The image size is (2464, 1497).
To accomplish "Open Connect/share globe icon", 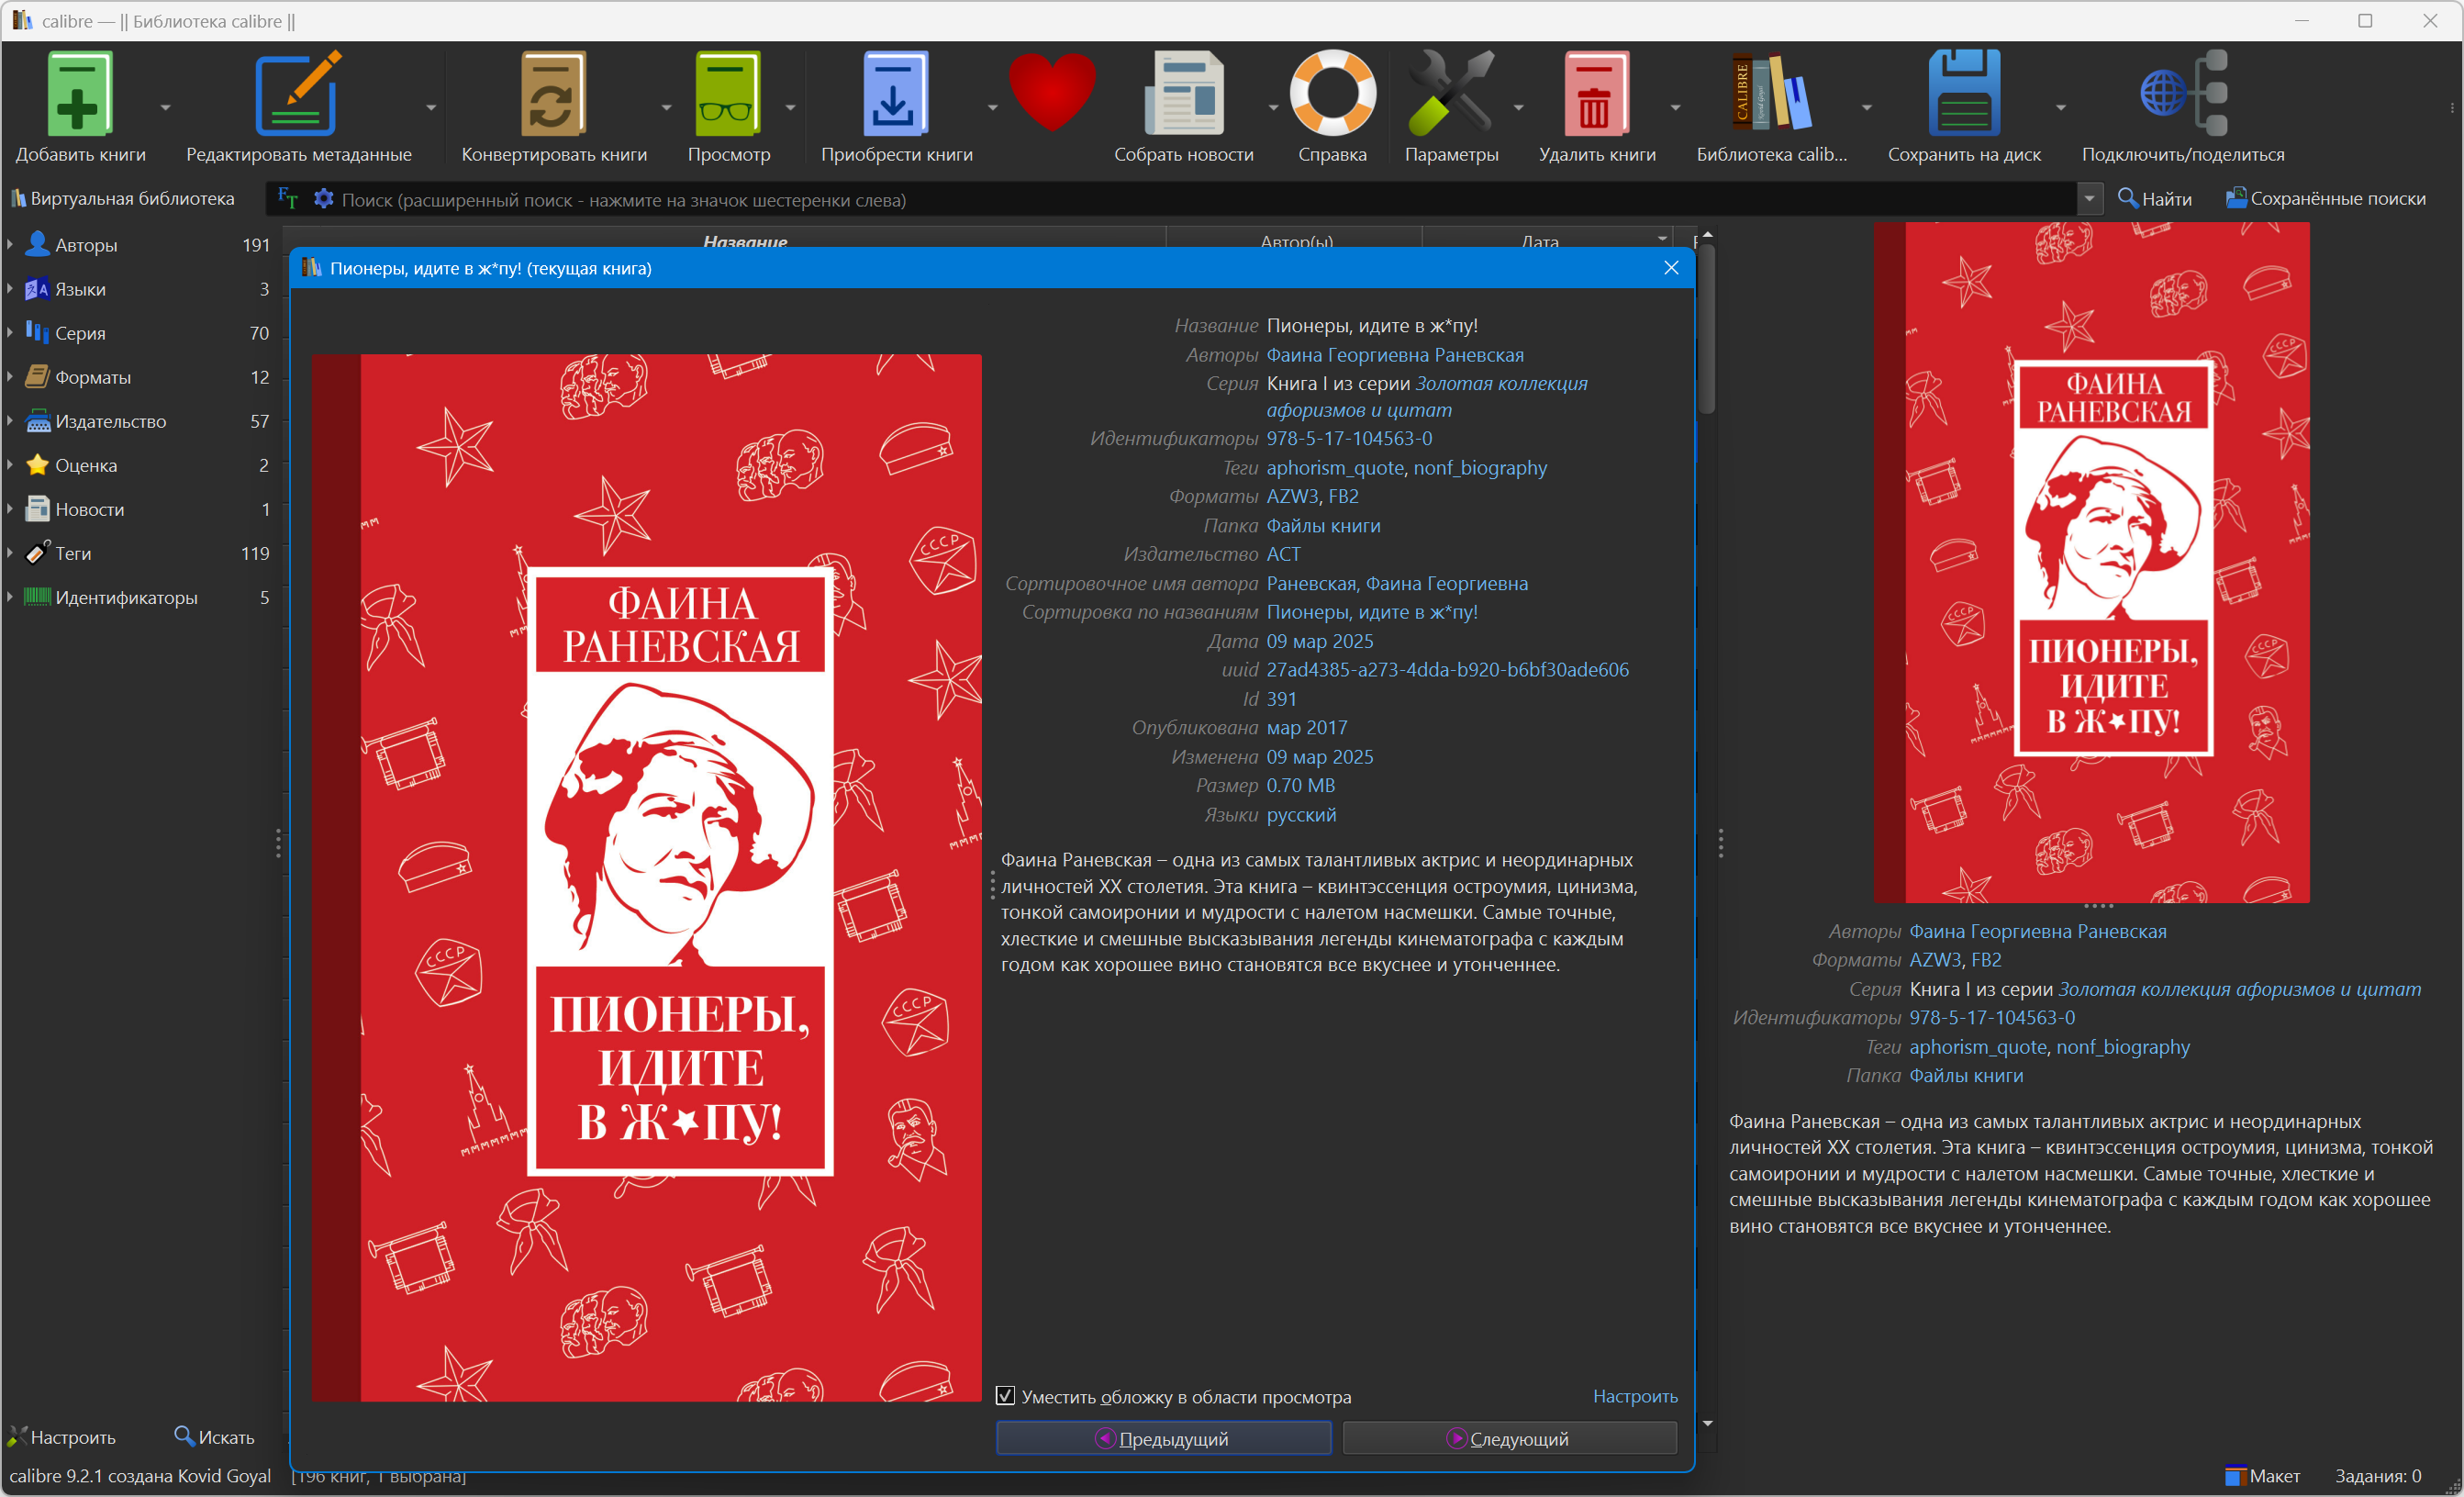I will coord(2182,94).
